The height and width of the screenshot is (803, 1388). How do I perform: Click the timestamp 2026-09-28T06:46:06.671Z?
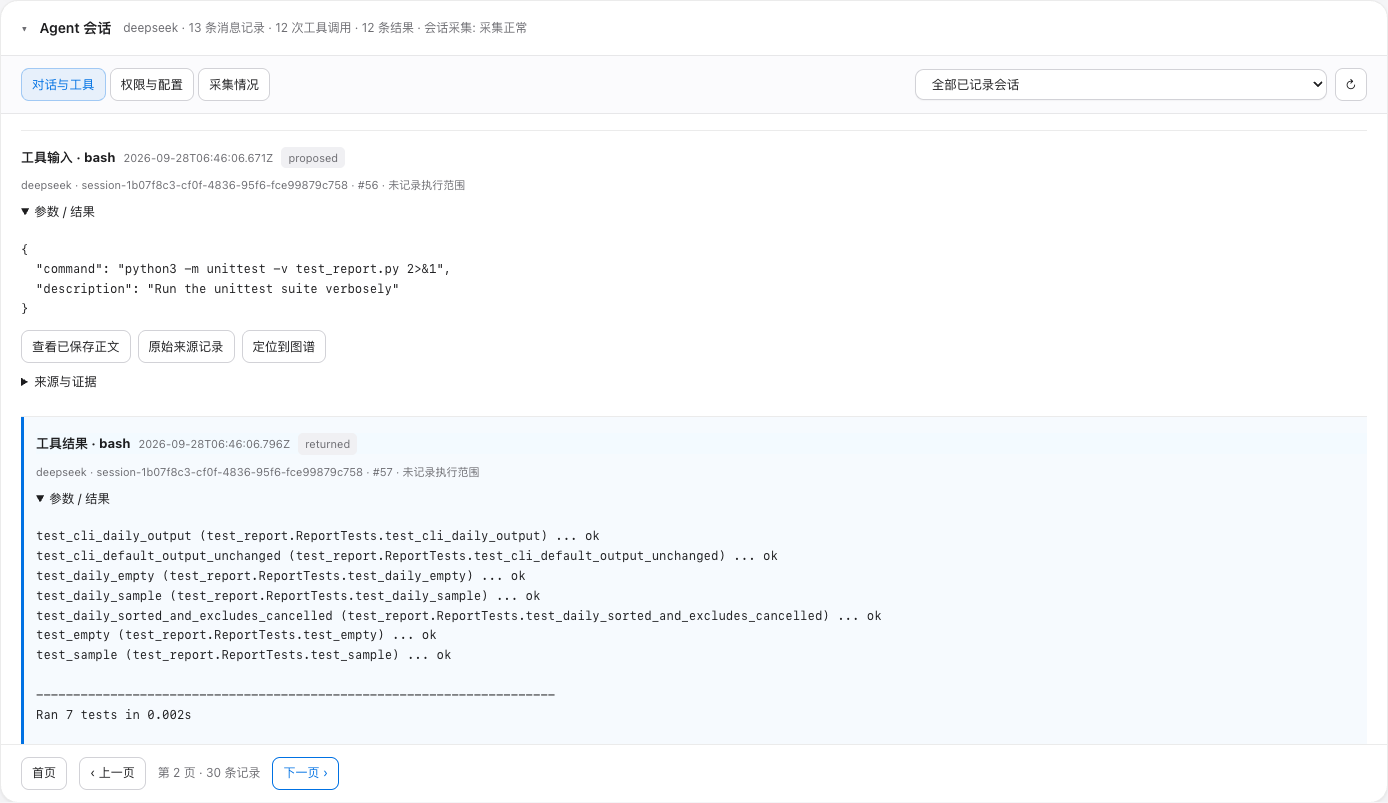(198, 158)
